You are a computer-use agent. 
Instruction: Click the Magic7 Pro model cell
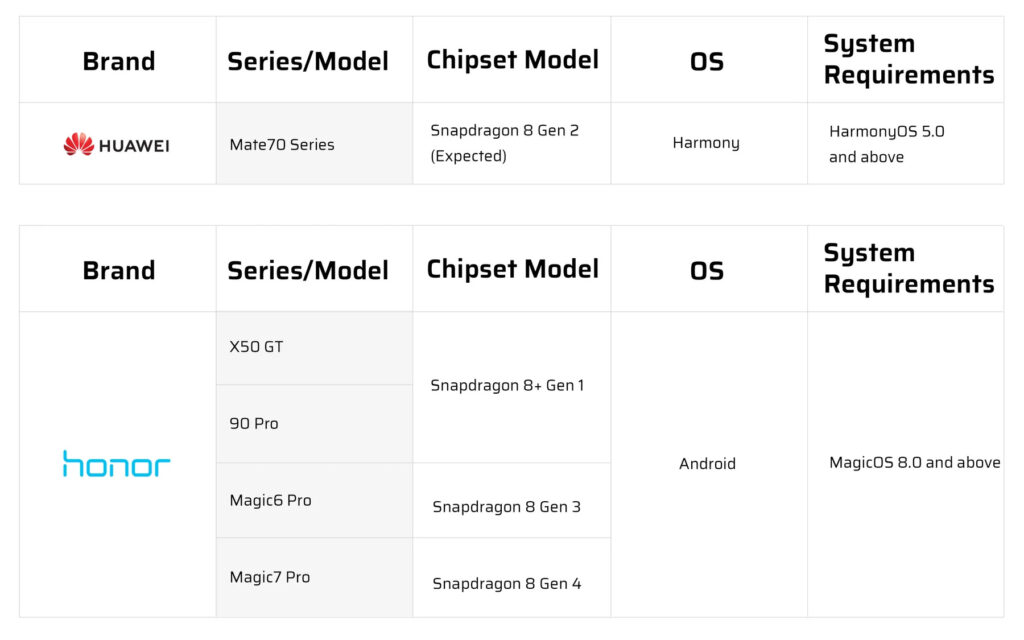pyautogui.click(x=270, y=577)
